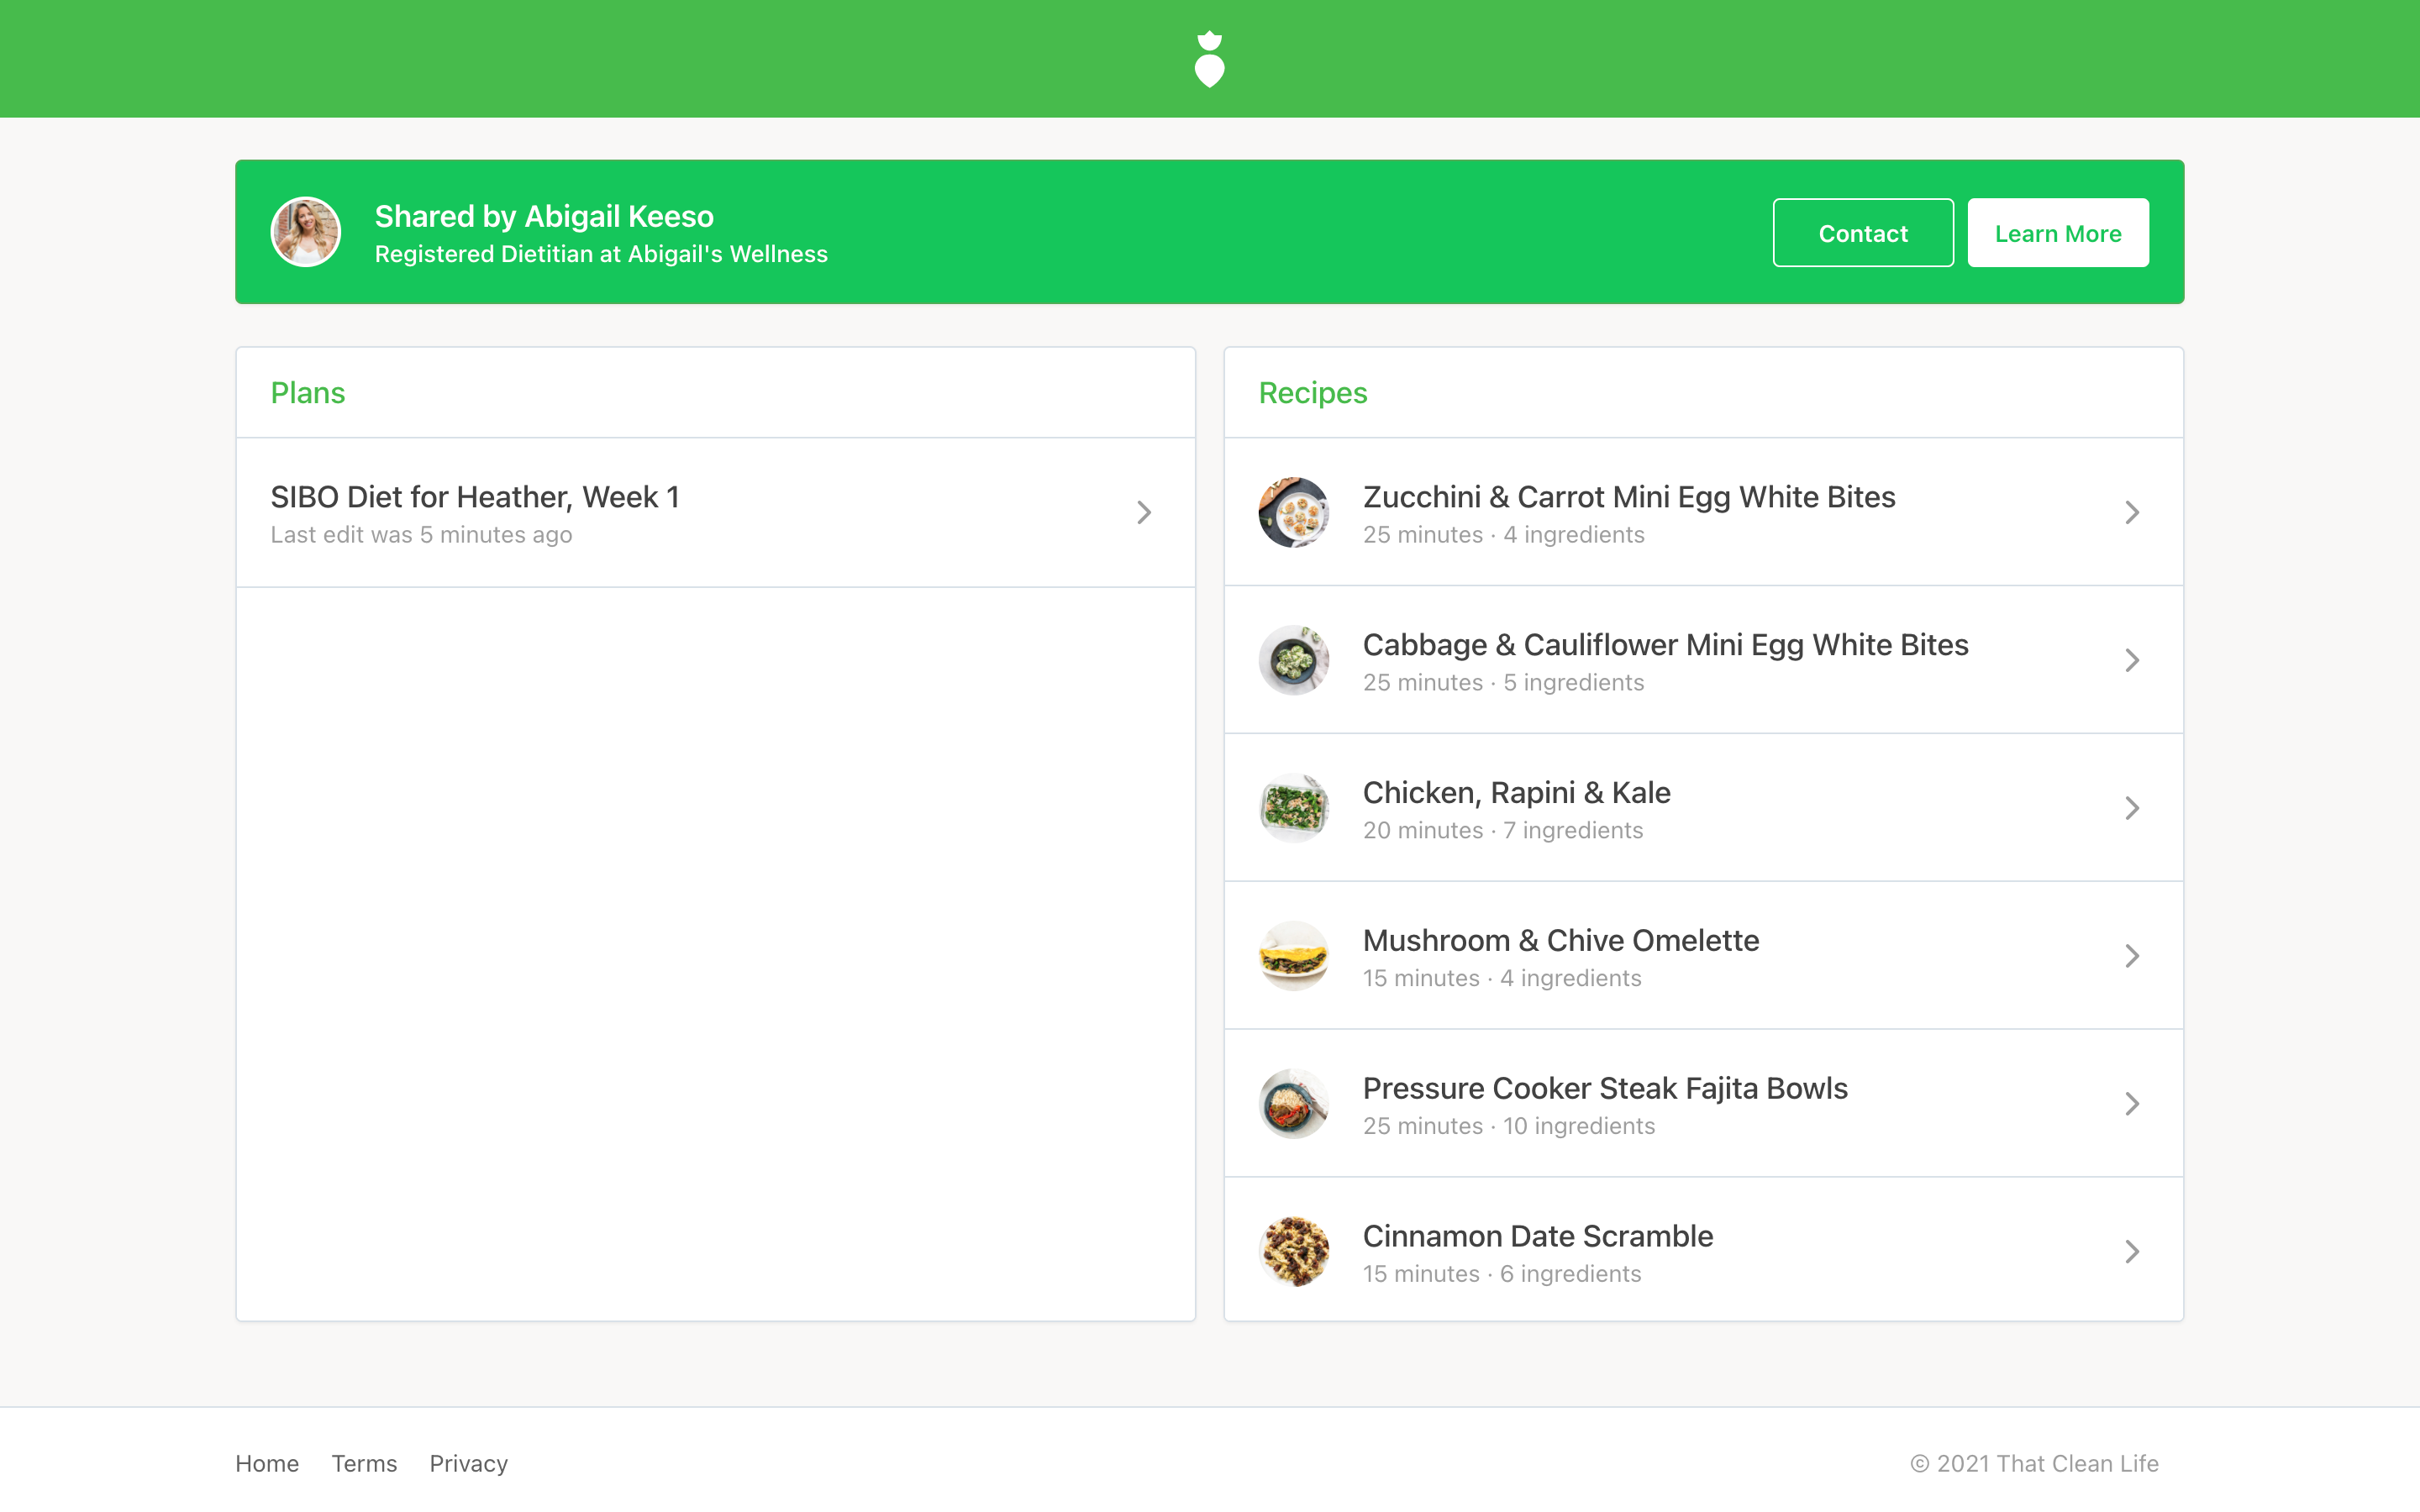Click '15 minutes · 6 ingredients' text

pos(1502,1274)
